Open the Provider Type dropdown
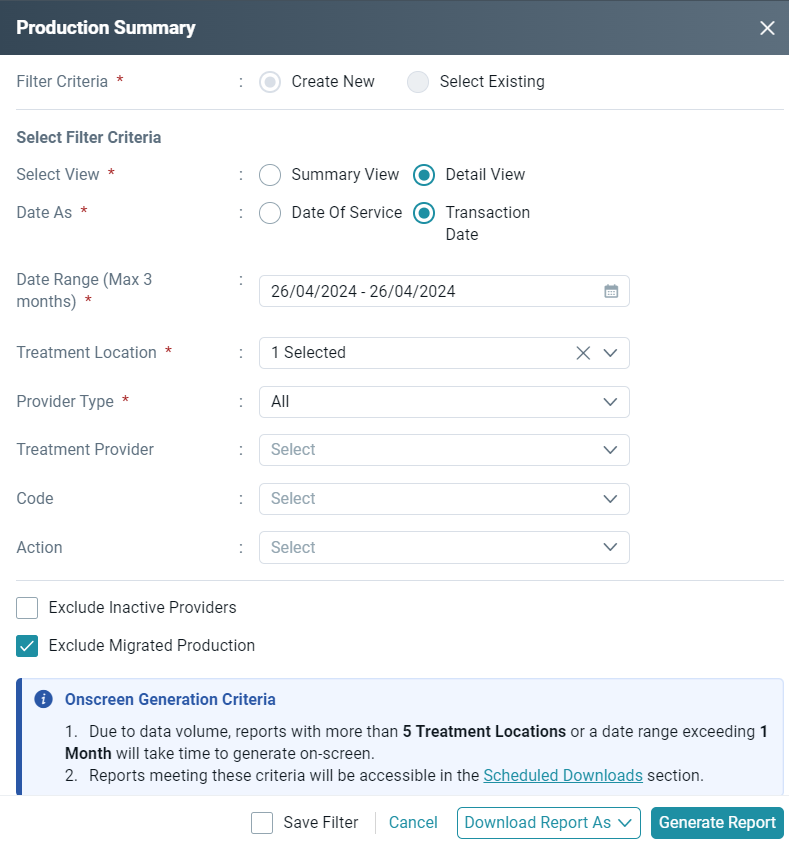Image resolution: width=789 pixels, height=846 pixels. pyautogui.click(x=444, y=402)
